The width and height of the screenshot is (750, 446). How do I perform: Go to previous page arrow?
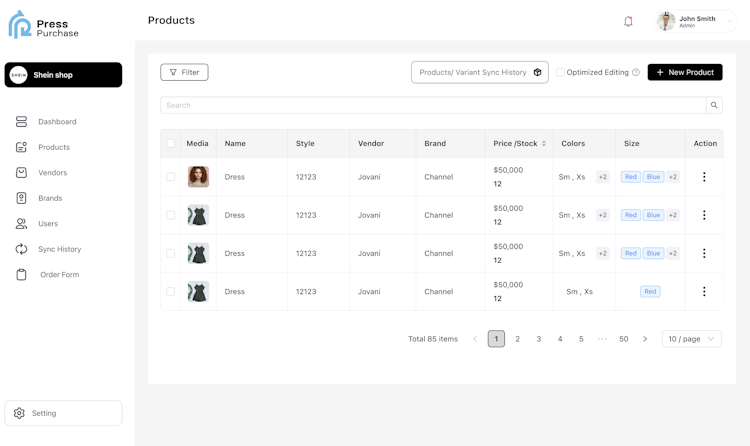click(x=475, y=339)
